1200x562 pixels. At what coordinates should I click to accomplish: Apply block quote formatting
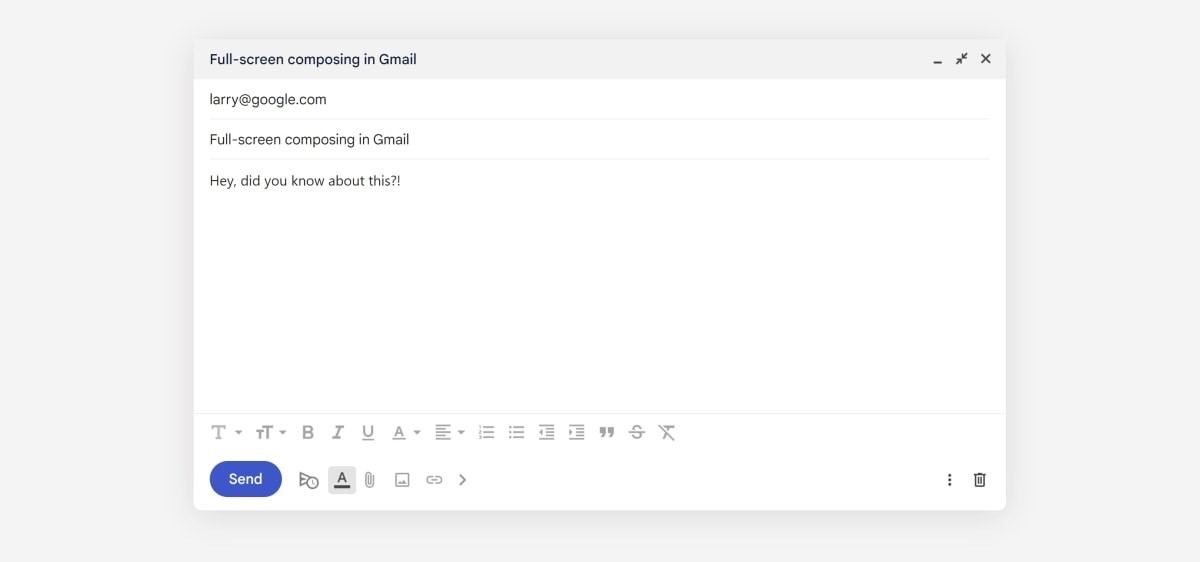(x=606, y=433)
